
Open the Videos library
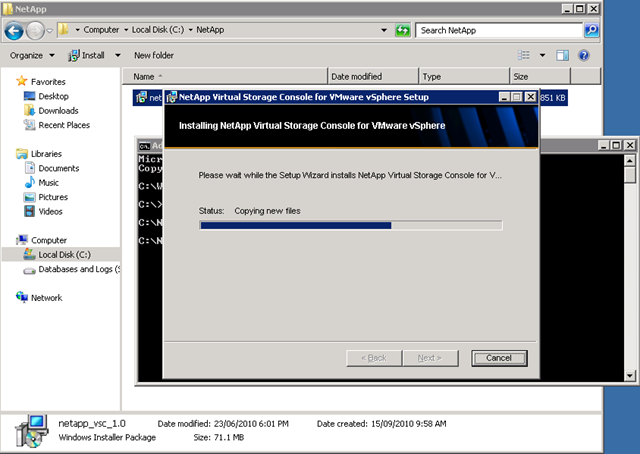[50, 211]
